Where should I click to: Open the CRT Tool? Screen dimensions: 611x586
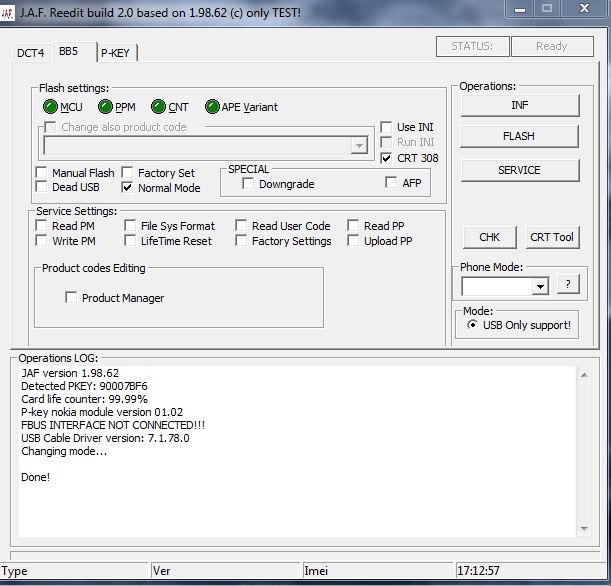pyautogui.click(x=552, y=237)
